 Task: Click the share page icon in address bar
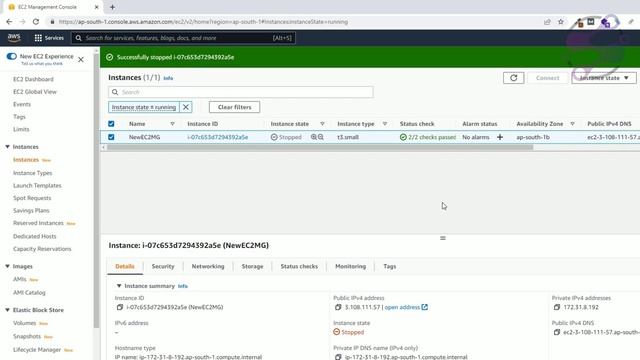coord(547,22)
